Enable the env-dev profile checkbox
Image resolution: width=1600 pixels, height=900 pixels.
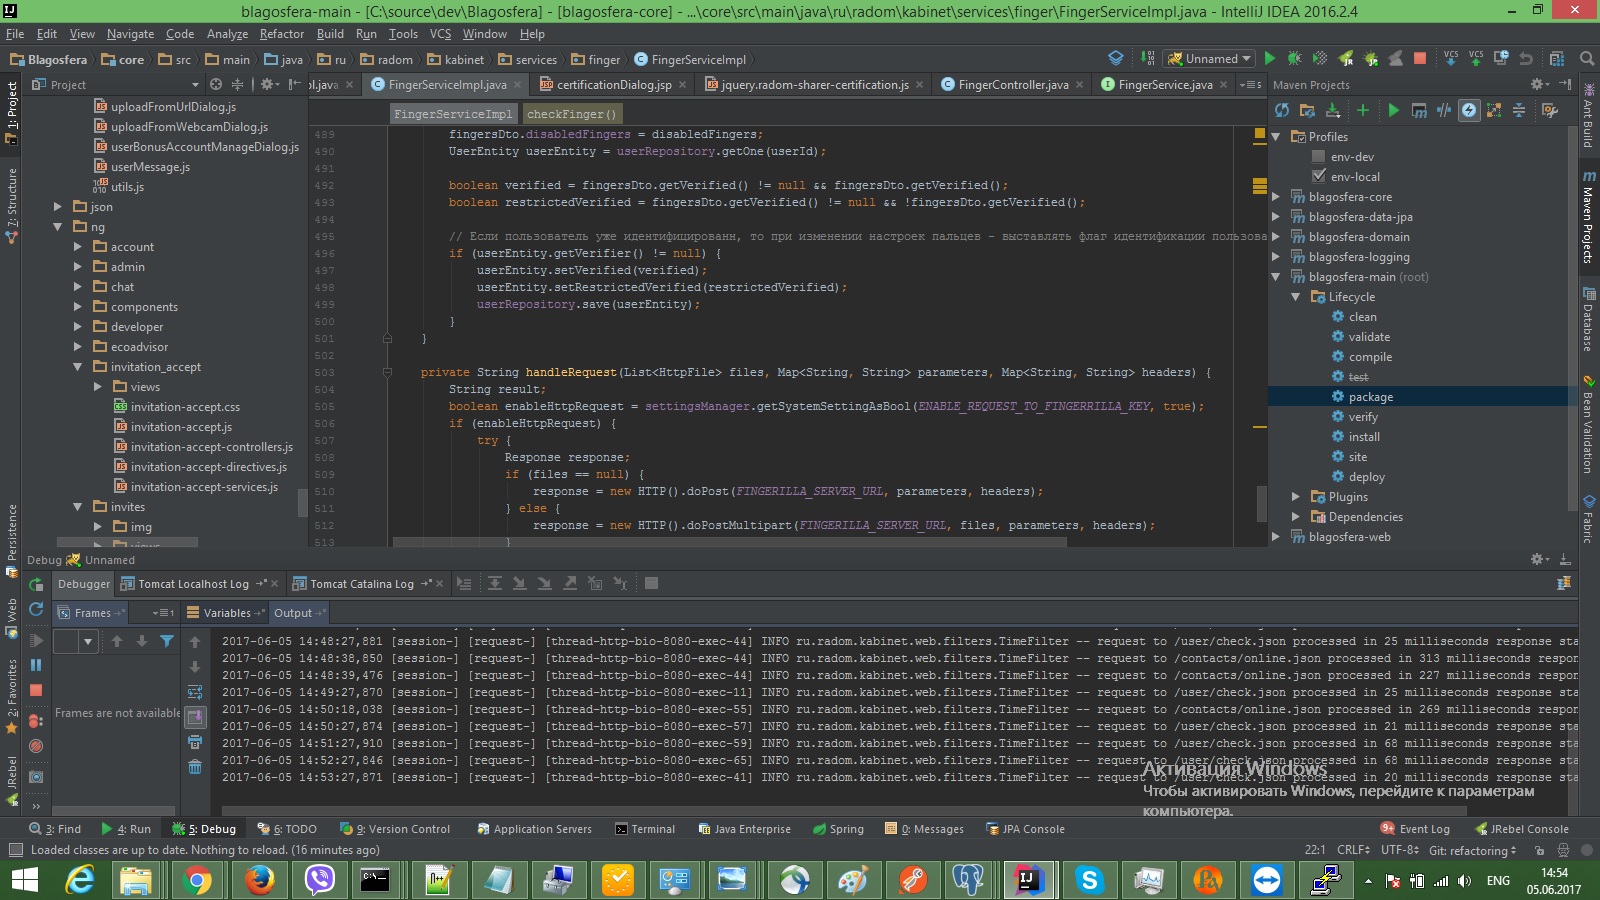pyautogui.click(x=1319, y=156)
